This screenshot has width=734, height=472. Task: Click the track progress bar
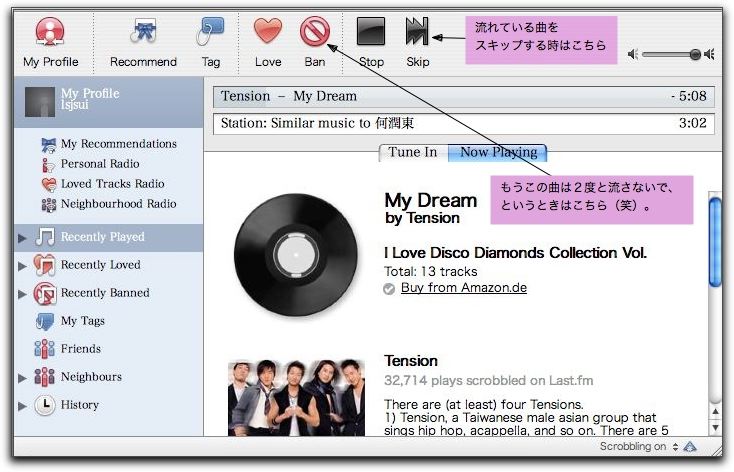tap(463, 96)
